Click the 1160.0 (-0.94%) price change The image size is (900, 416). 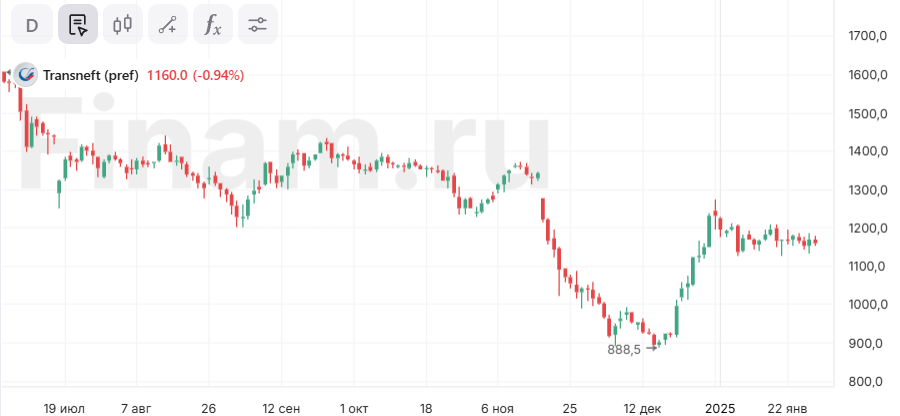pos(195,75)
